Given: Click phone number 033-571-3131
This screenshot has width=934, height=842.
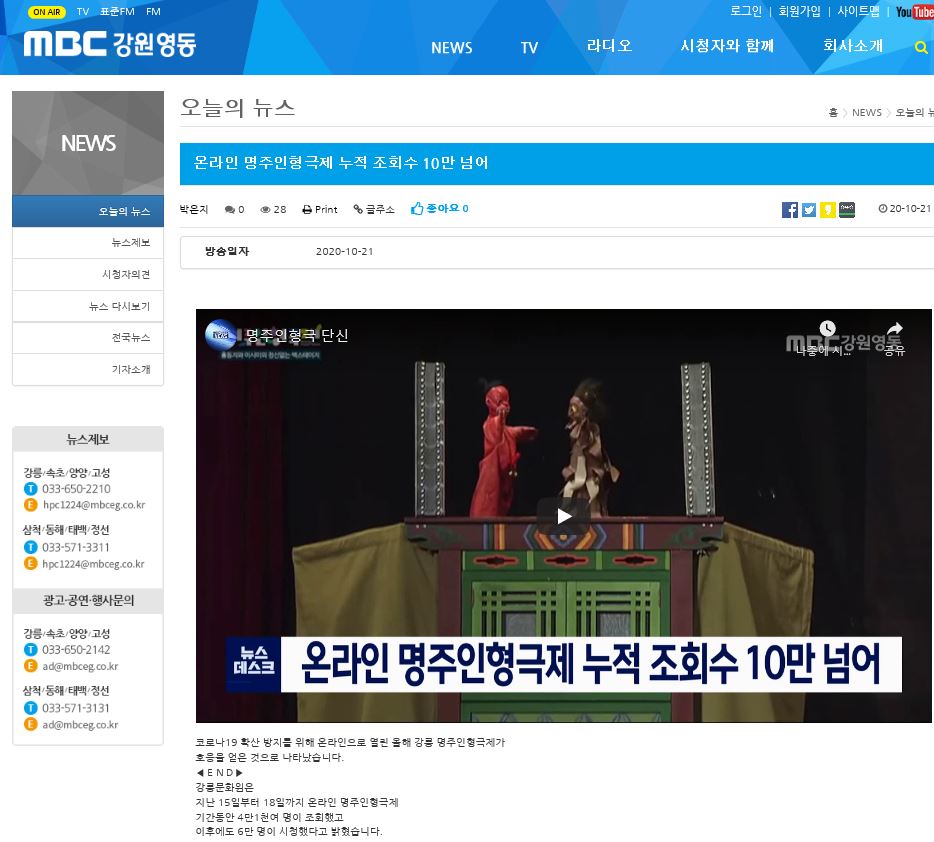Looking at the screenshot, I should (76, 708).
